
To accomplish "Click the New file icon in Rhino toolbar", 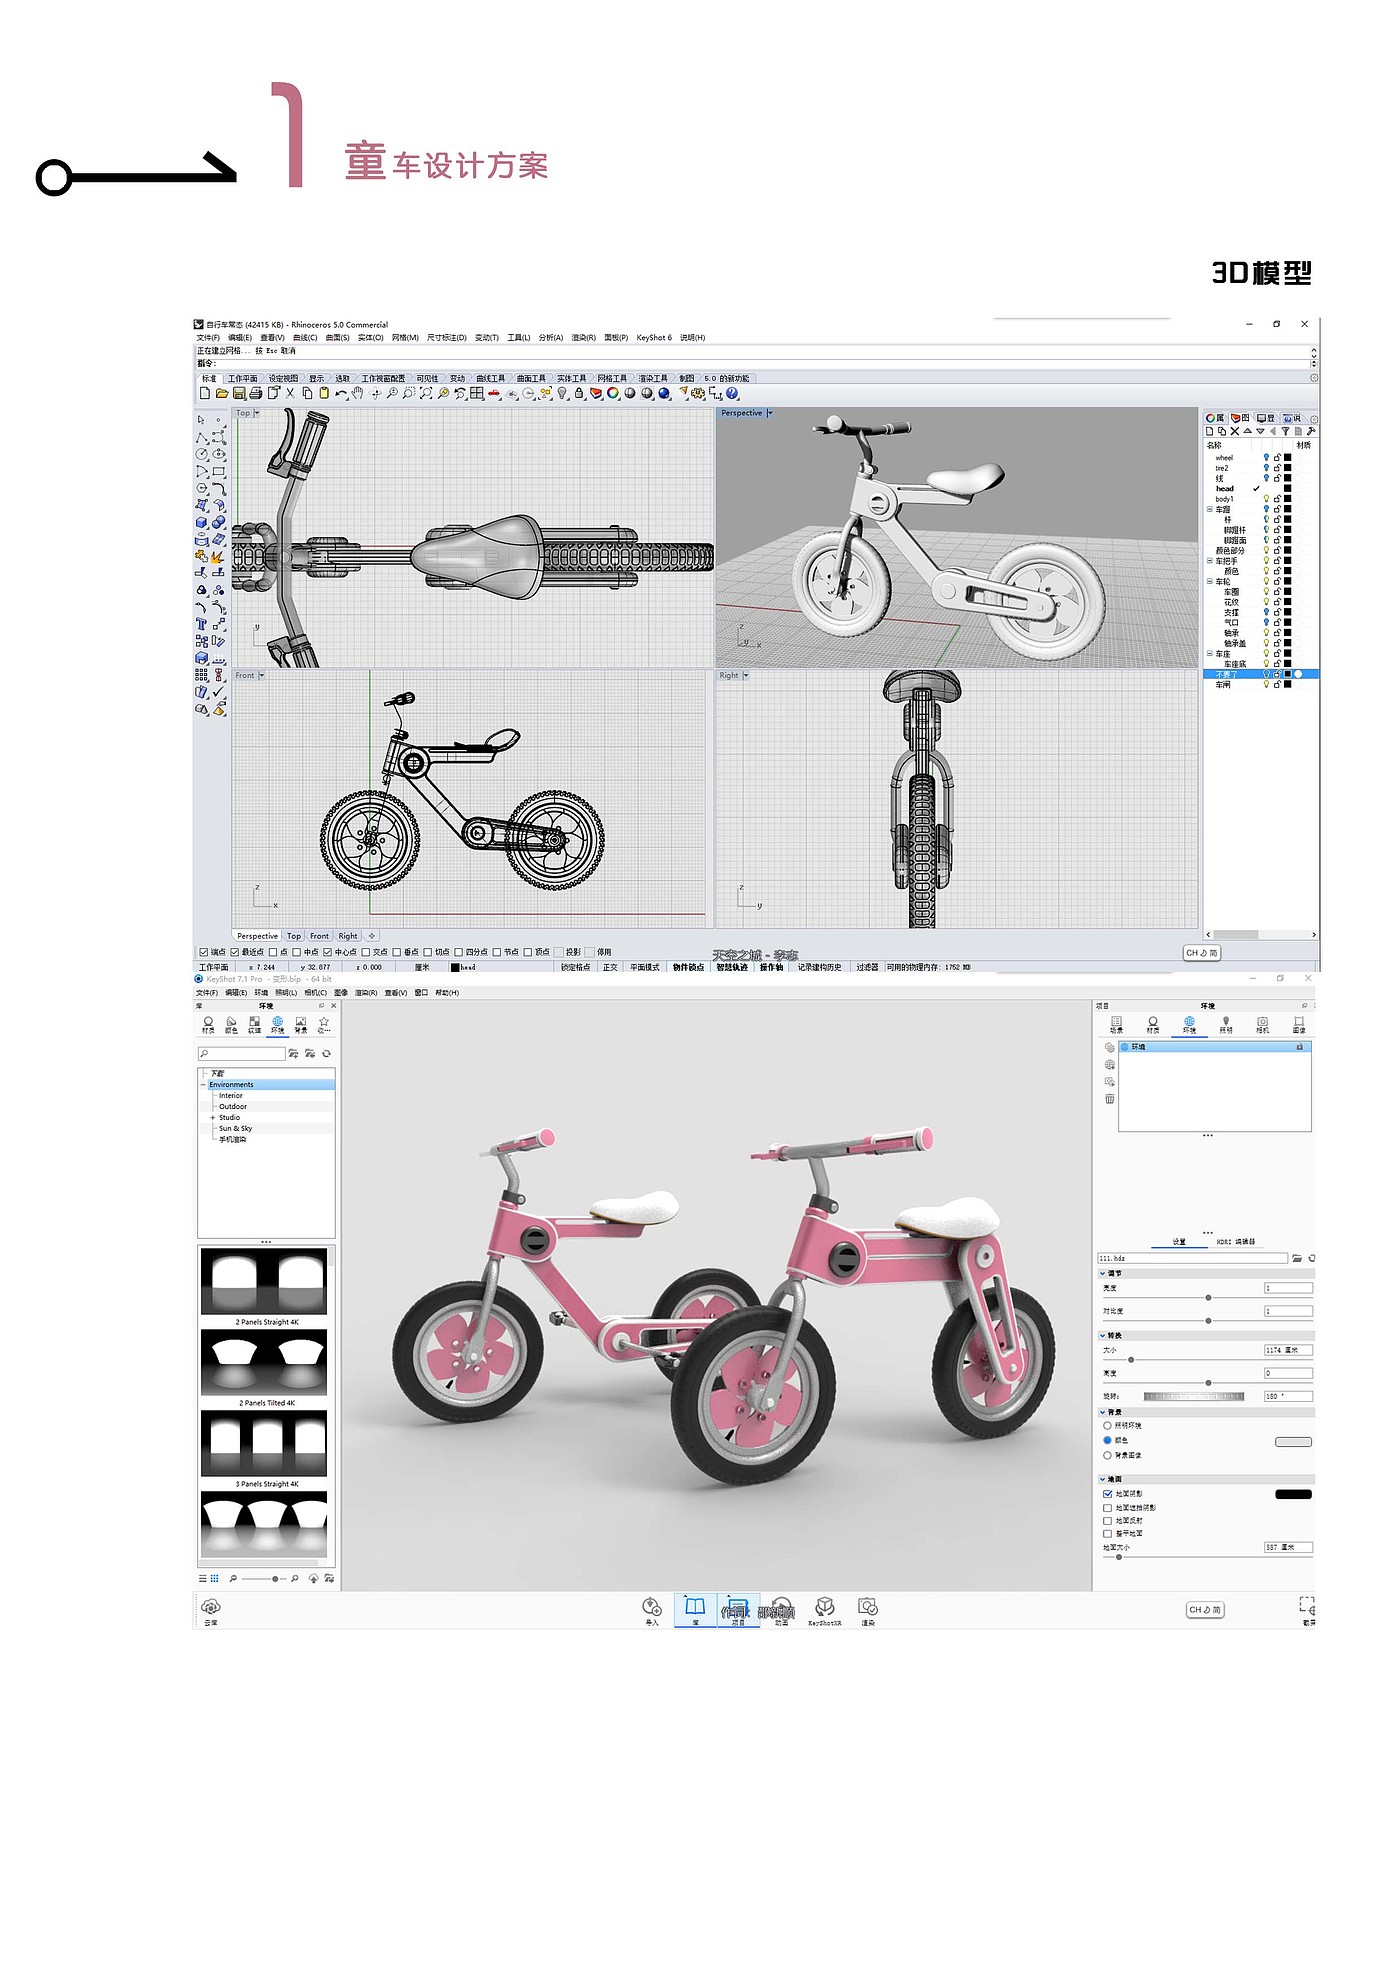I will tap(205, 393).
